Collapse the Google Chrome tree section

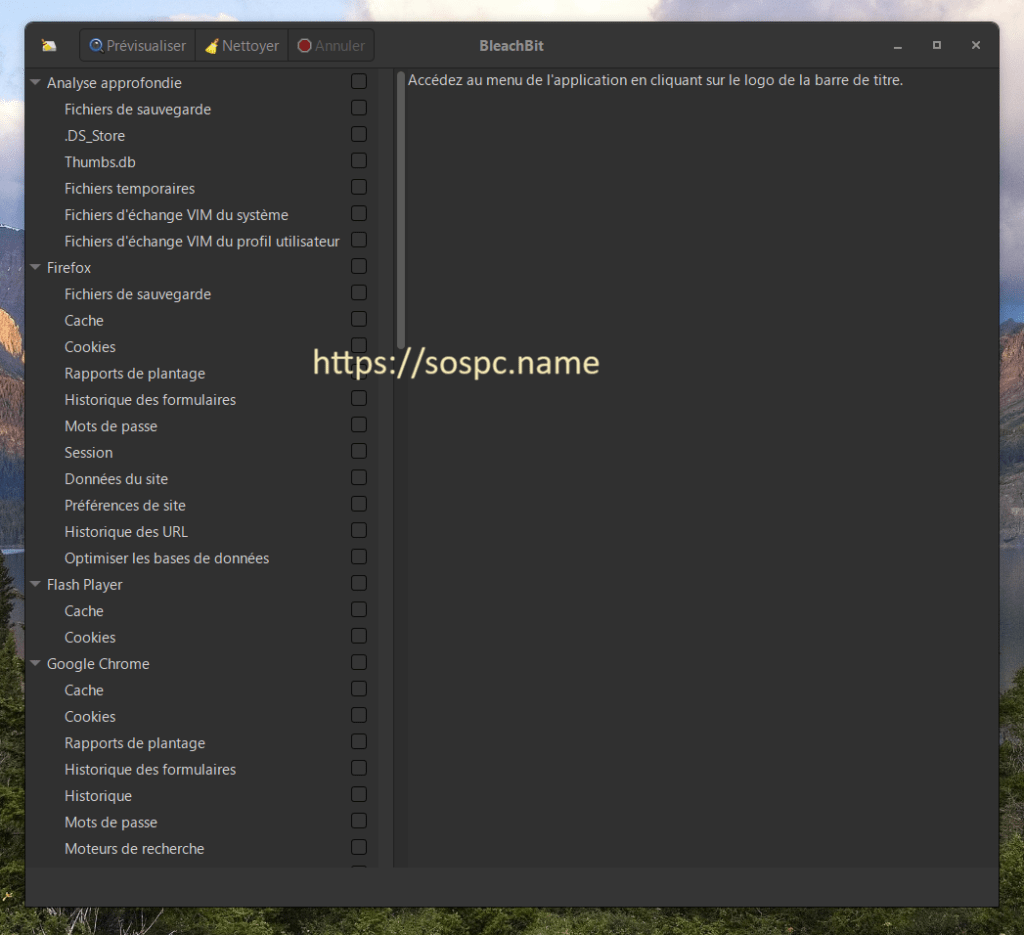[x=36, y=664]
